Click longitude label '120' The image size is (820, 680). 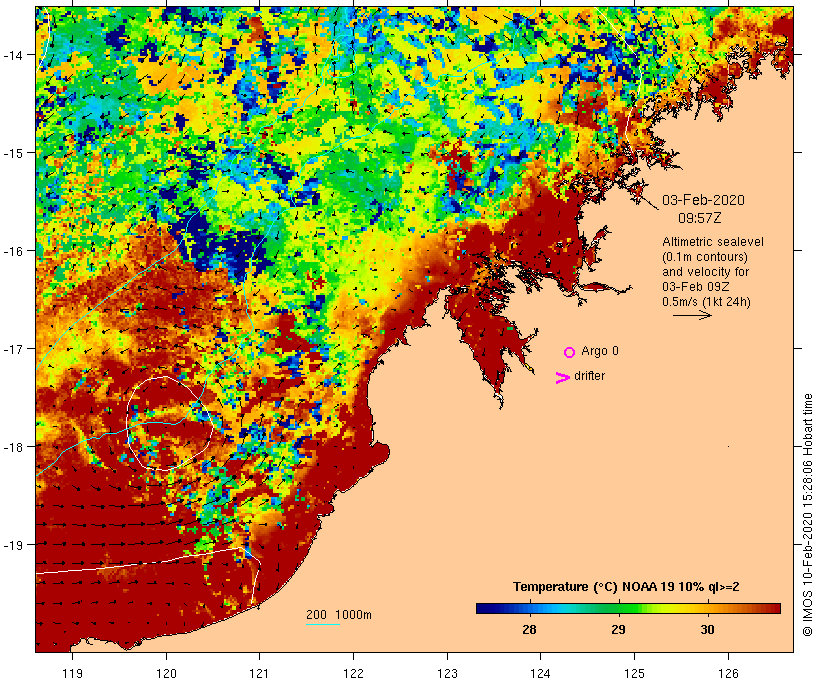click(166, 673)
